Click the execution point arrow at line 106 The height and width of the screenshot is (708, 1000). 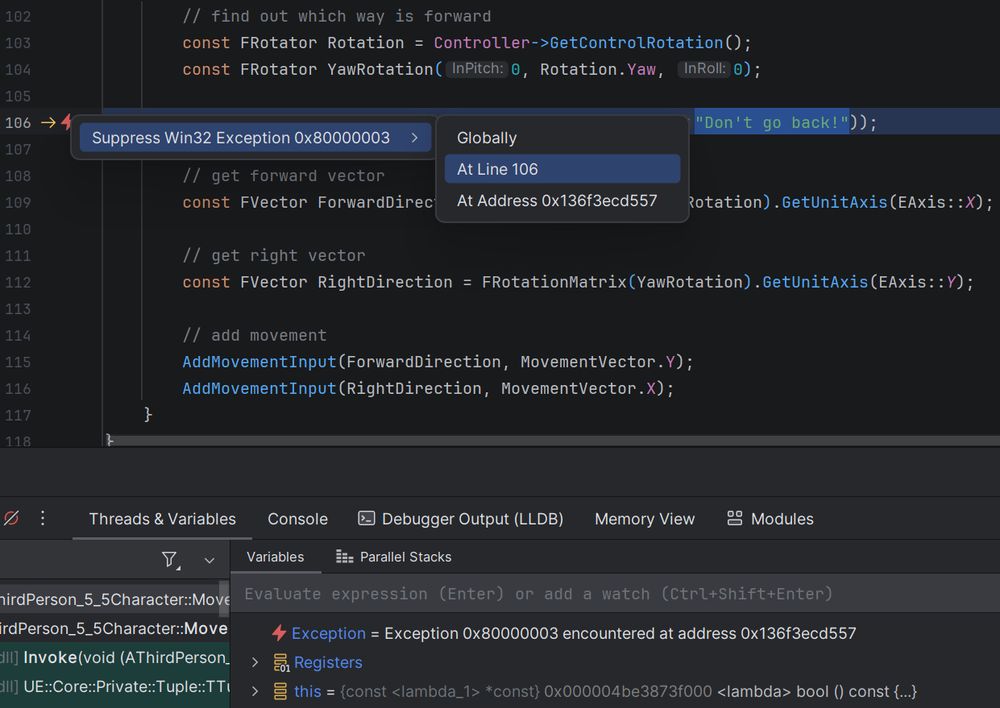(48, 122)
